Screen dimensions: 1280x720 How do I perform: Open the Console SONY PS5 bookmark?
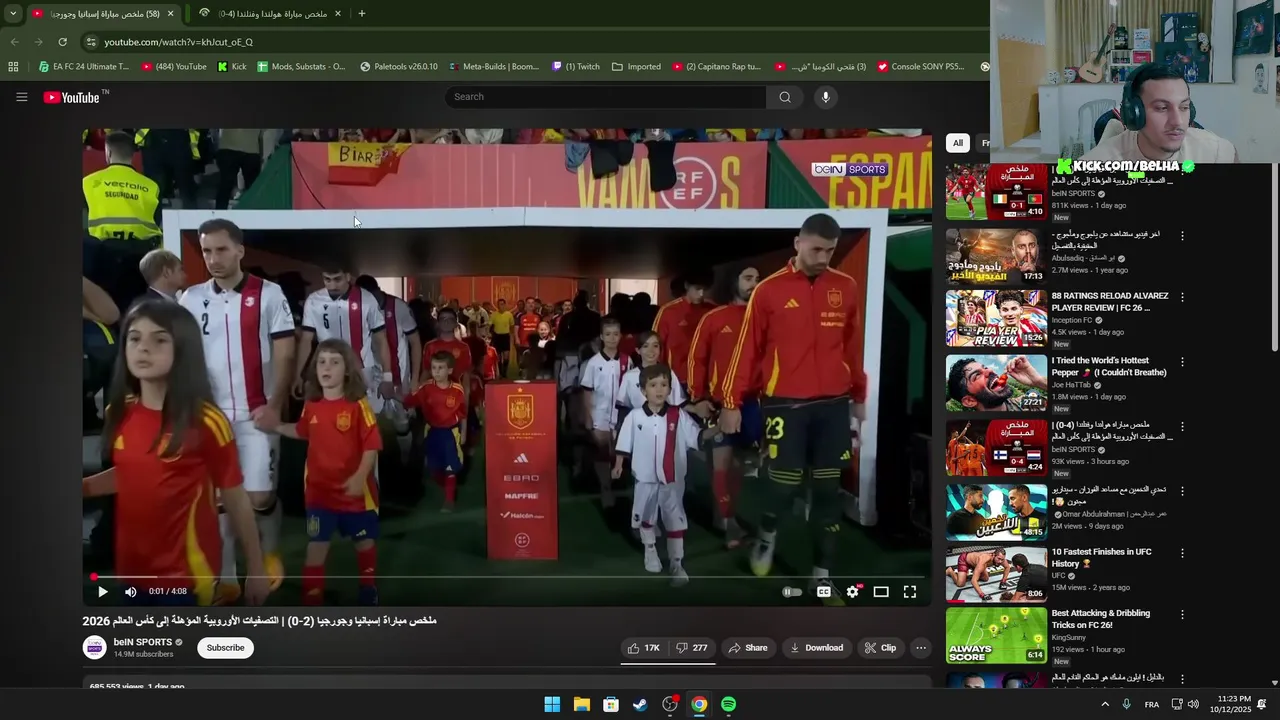921,67
